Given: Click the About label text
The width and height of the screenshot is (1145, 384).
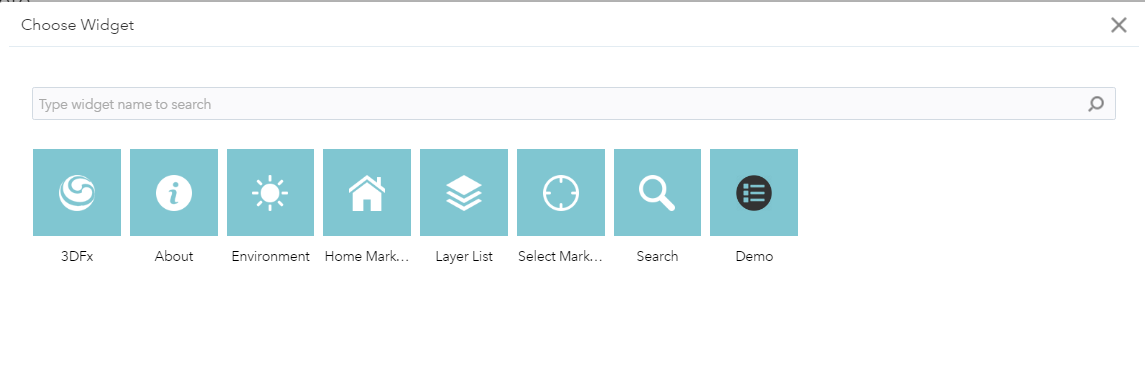Looking at the screenshot, I should [x=174, y=256].
